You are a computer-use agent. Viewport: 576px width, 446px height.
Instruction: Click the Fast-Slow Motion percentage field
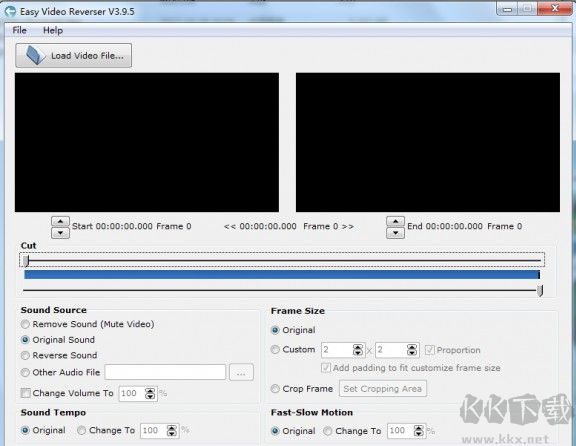click(x=401, y=431)
